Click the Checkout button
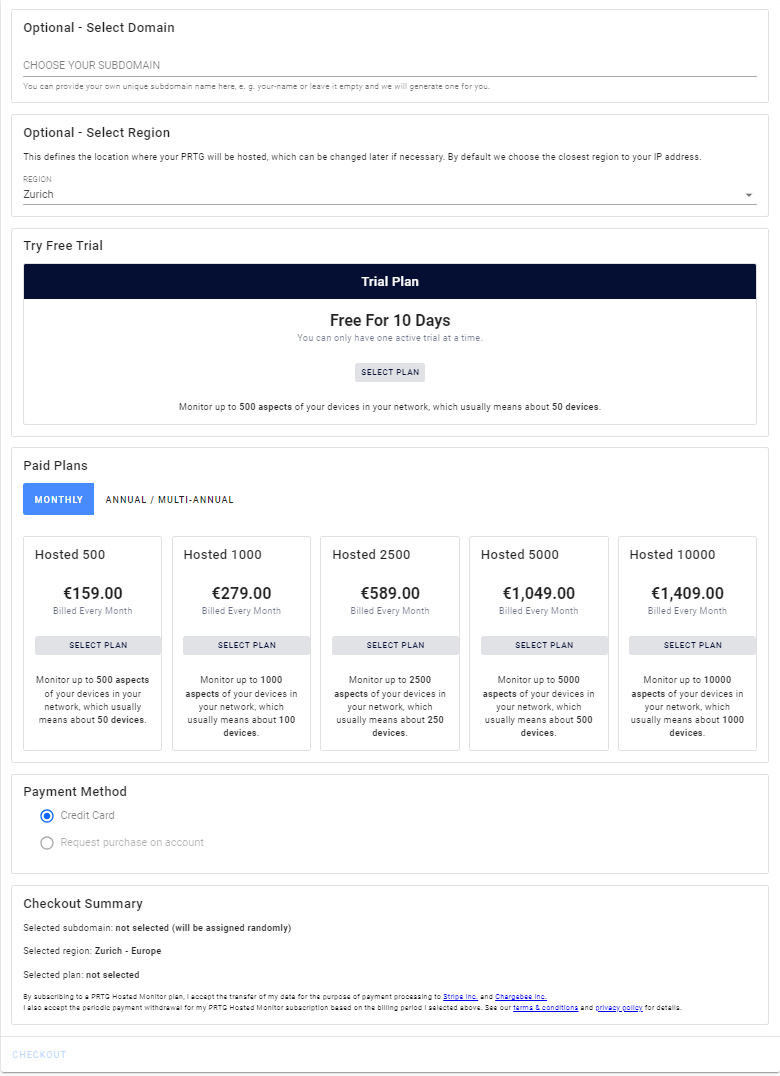This screenshot has height=1076, width=780. pyautogui.click(x=39, y=1055)
